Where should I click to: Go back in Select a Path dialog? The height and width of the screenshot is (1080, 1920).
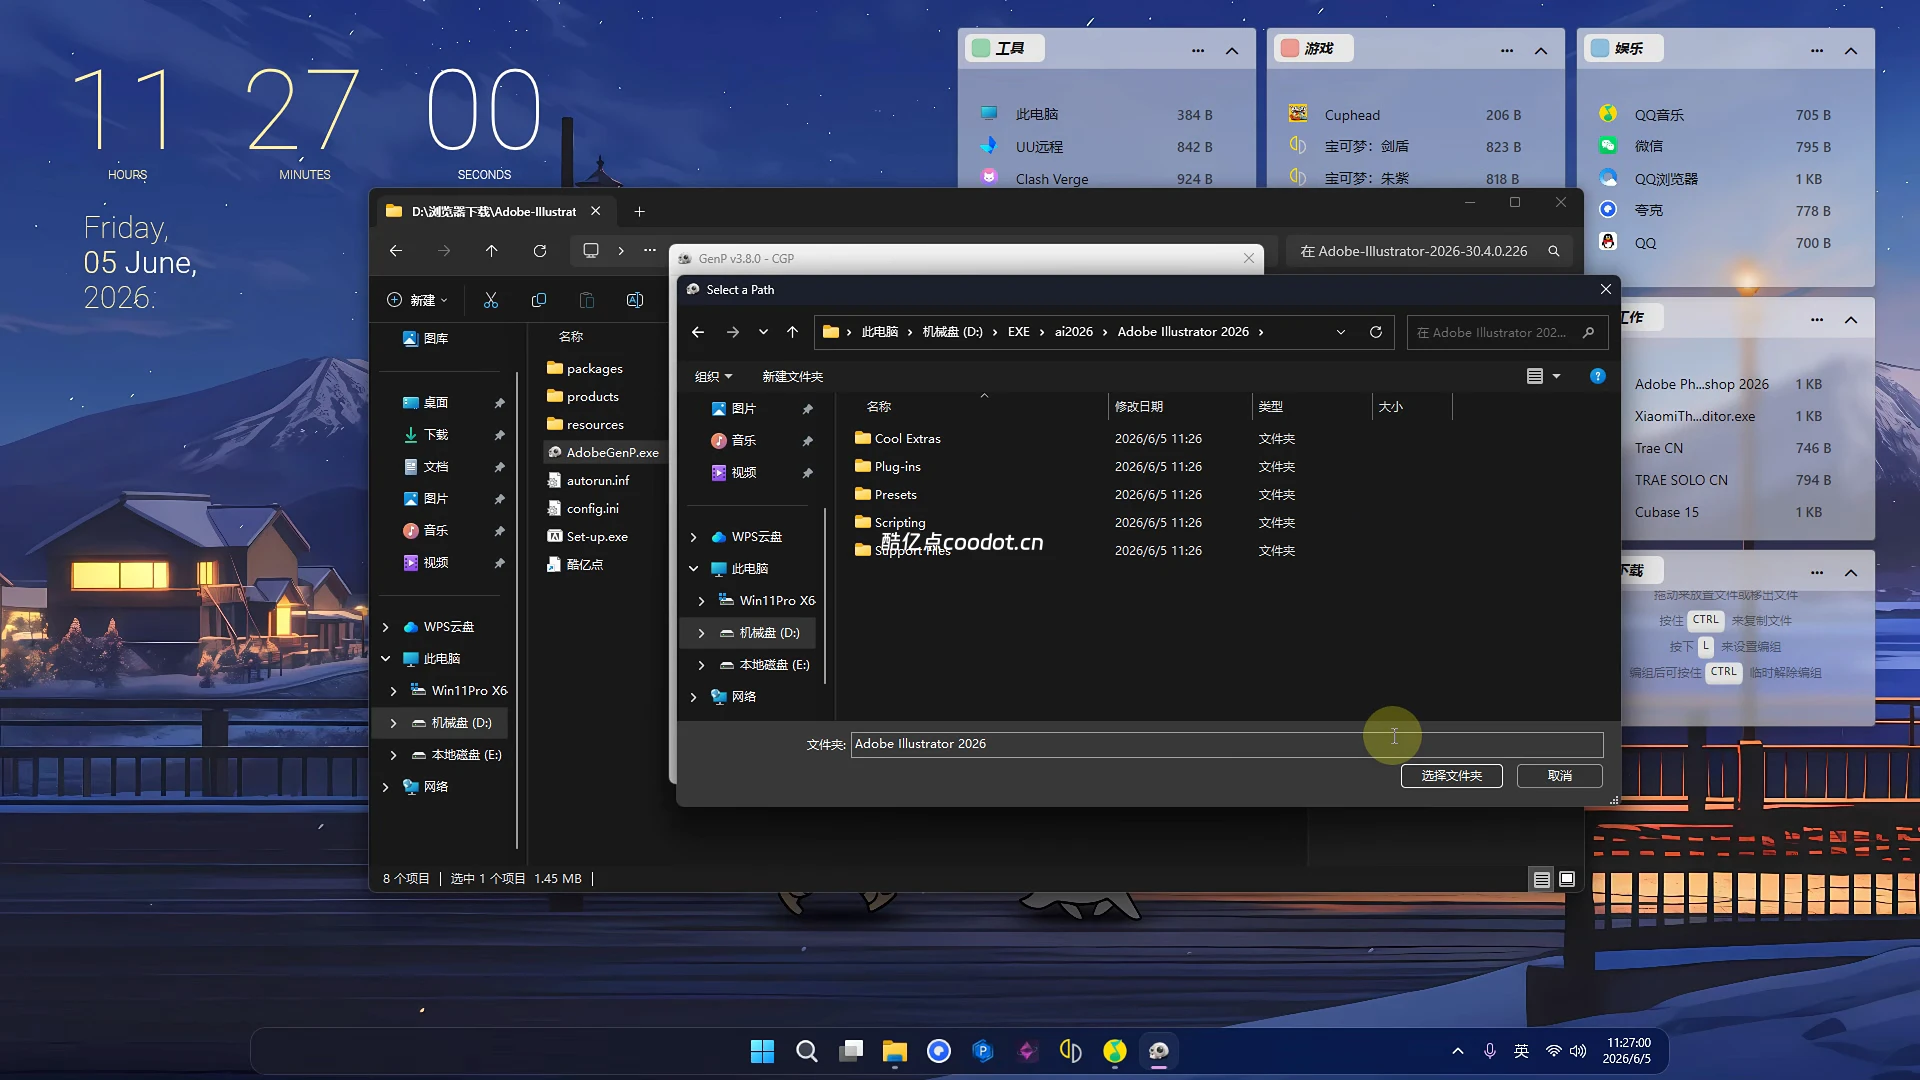pyautogui.click(x=698, y=332)
